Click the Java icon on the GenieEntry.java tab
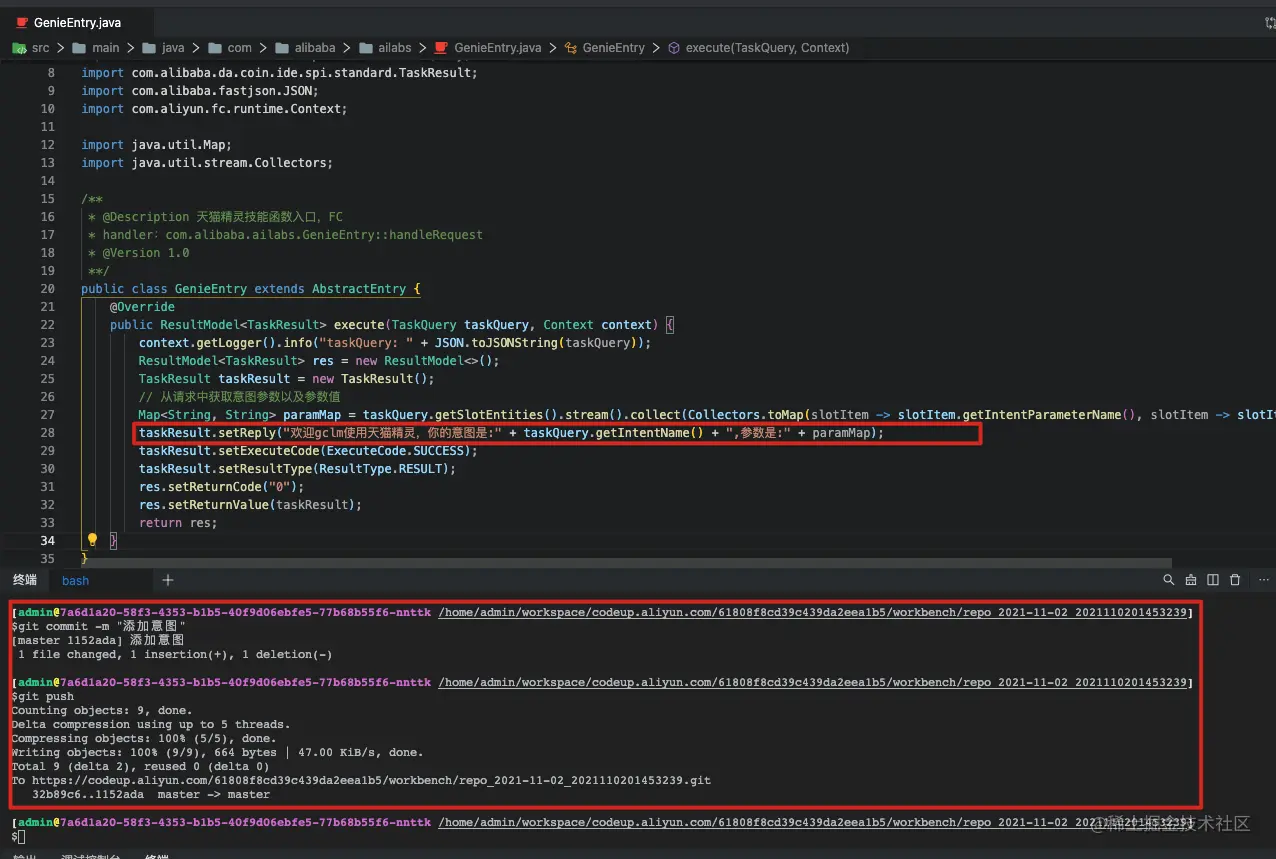The width and height of the screenshot is (1276, 859). point(23,22)
